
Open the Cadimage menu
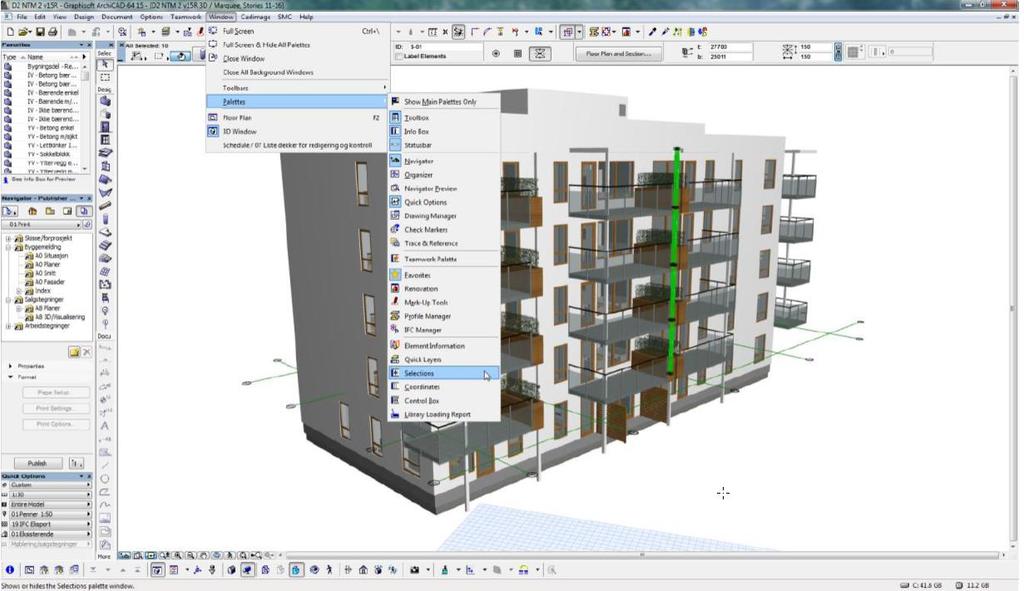[255, 17]
